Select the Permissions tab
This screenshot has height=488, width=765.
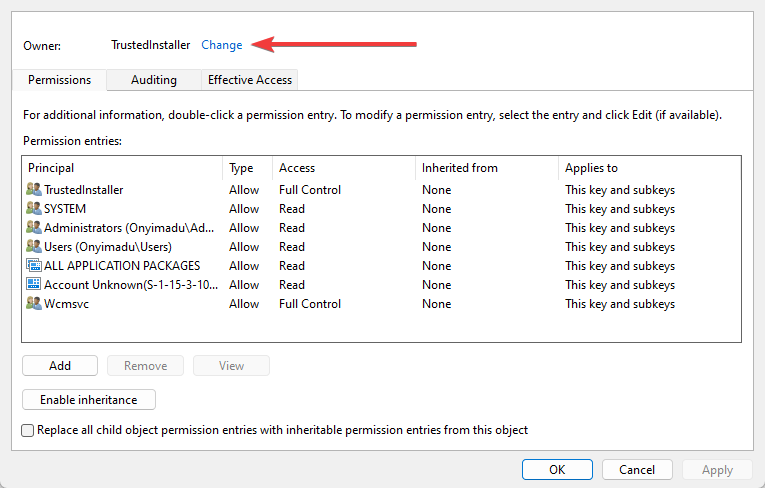[59, 80]
